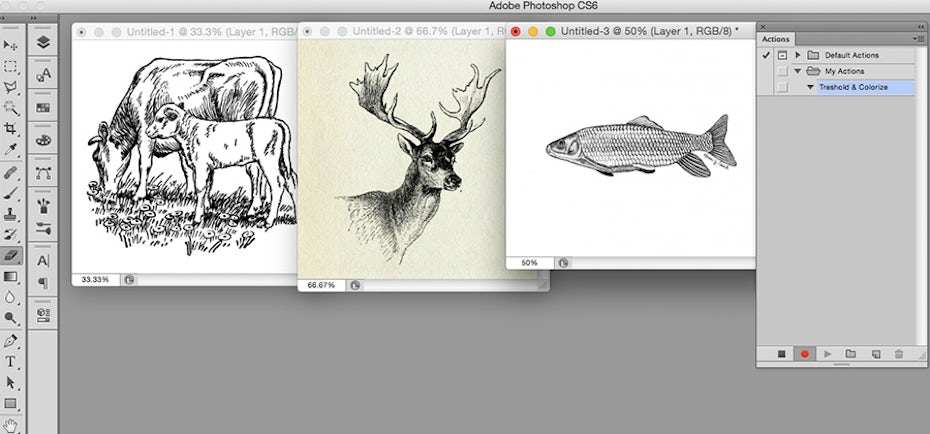This screenshot has width=930, height=434.
Task: Select the Hand tool
Action: tap(11, 424)
